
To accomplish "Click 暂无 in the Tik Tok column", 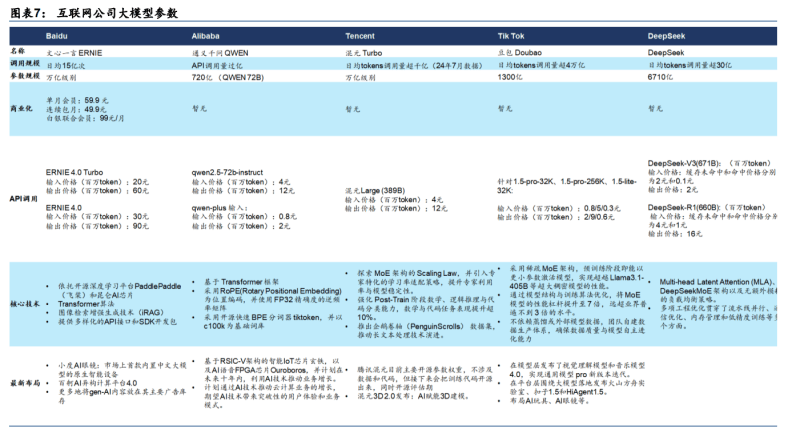I will click(505, 109).
